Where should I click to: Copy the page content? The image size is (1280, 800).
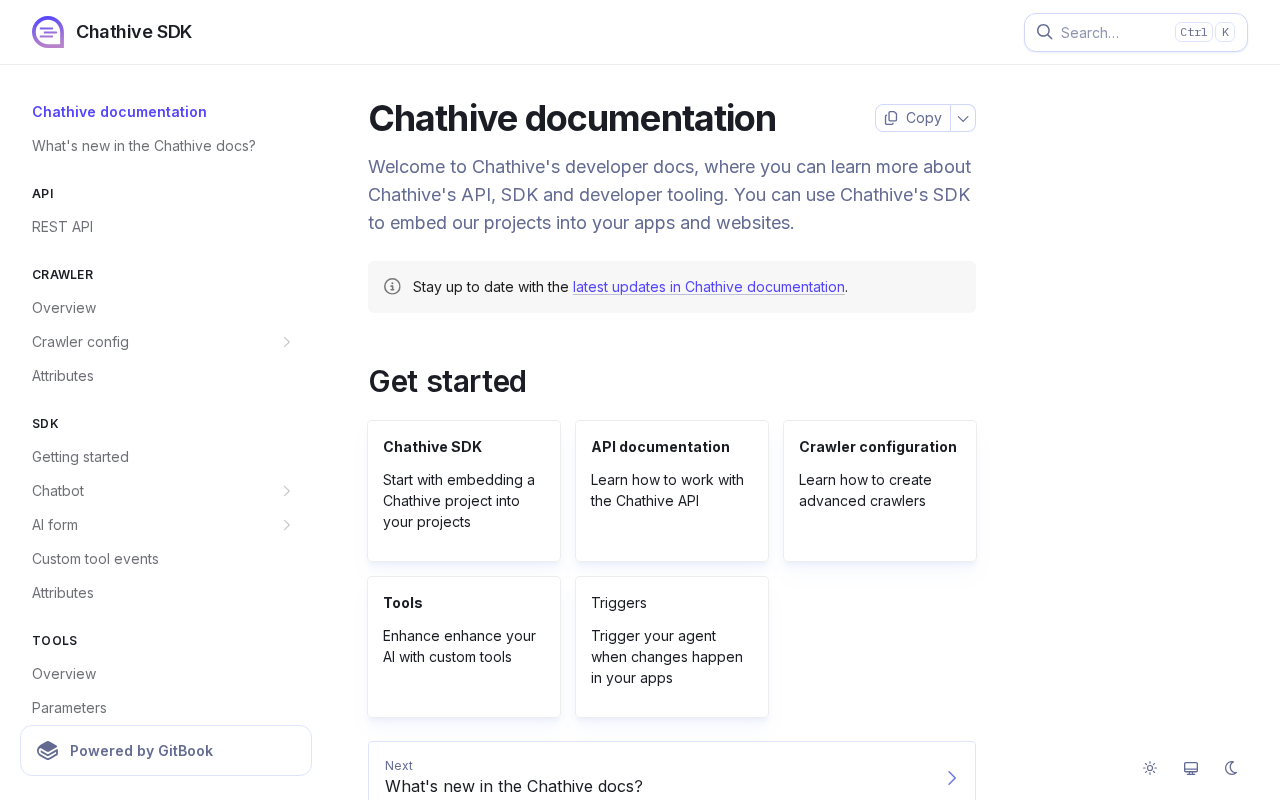pos(913,118)
